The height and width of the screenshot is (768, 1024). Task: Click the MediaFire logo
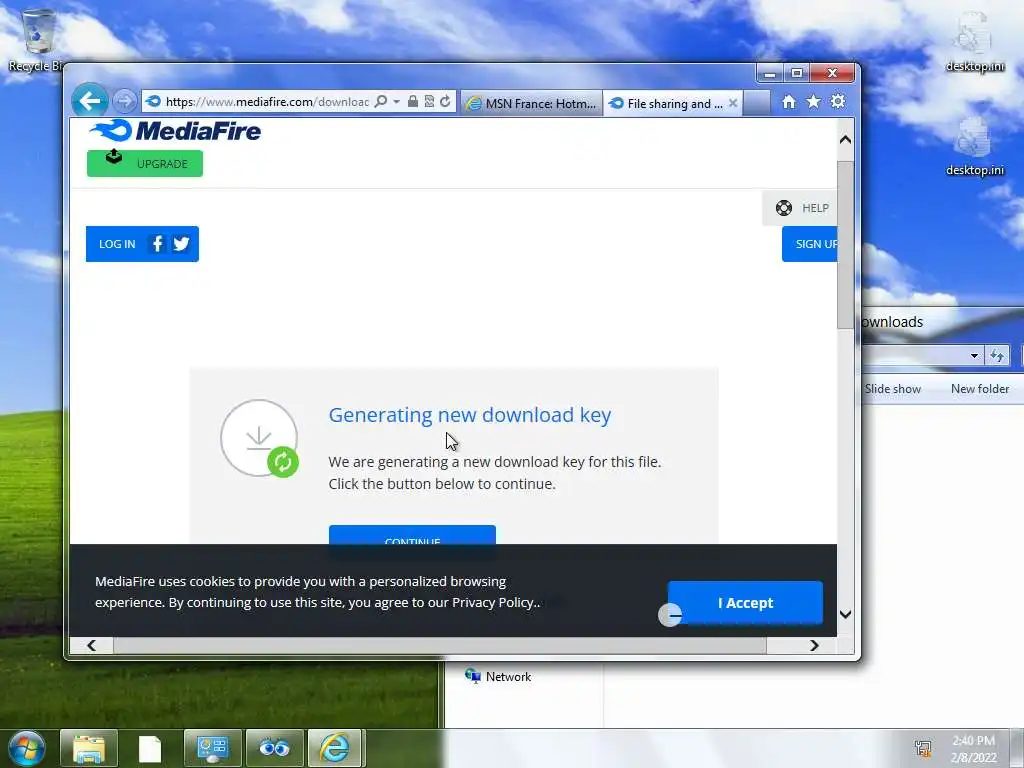(175, 131)
